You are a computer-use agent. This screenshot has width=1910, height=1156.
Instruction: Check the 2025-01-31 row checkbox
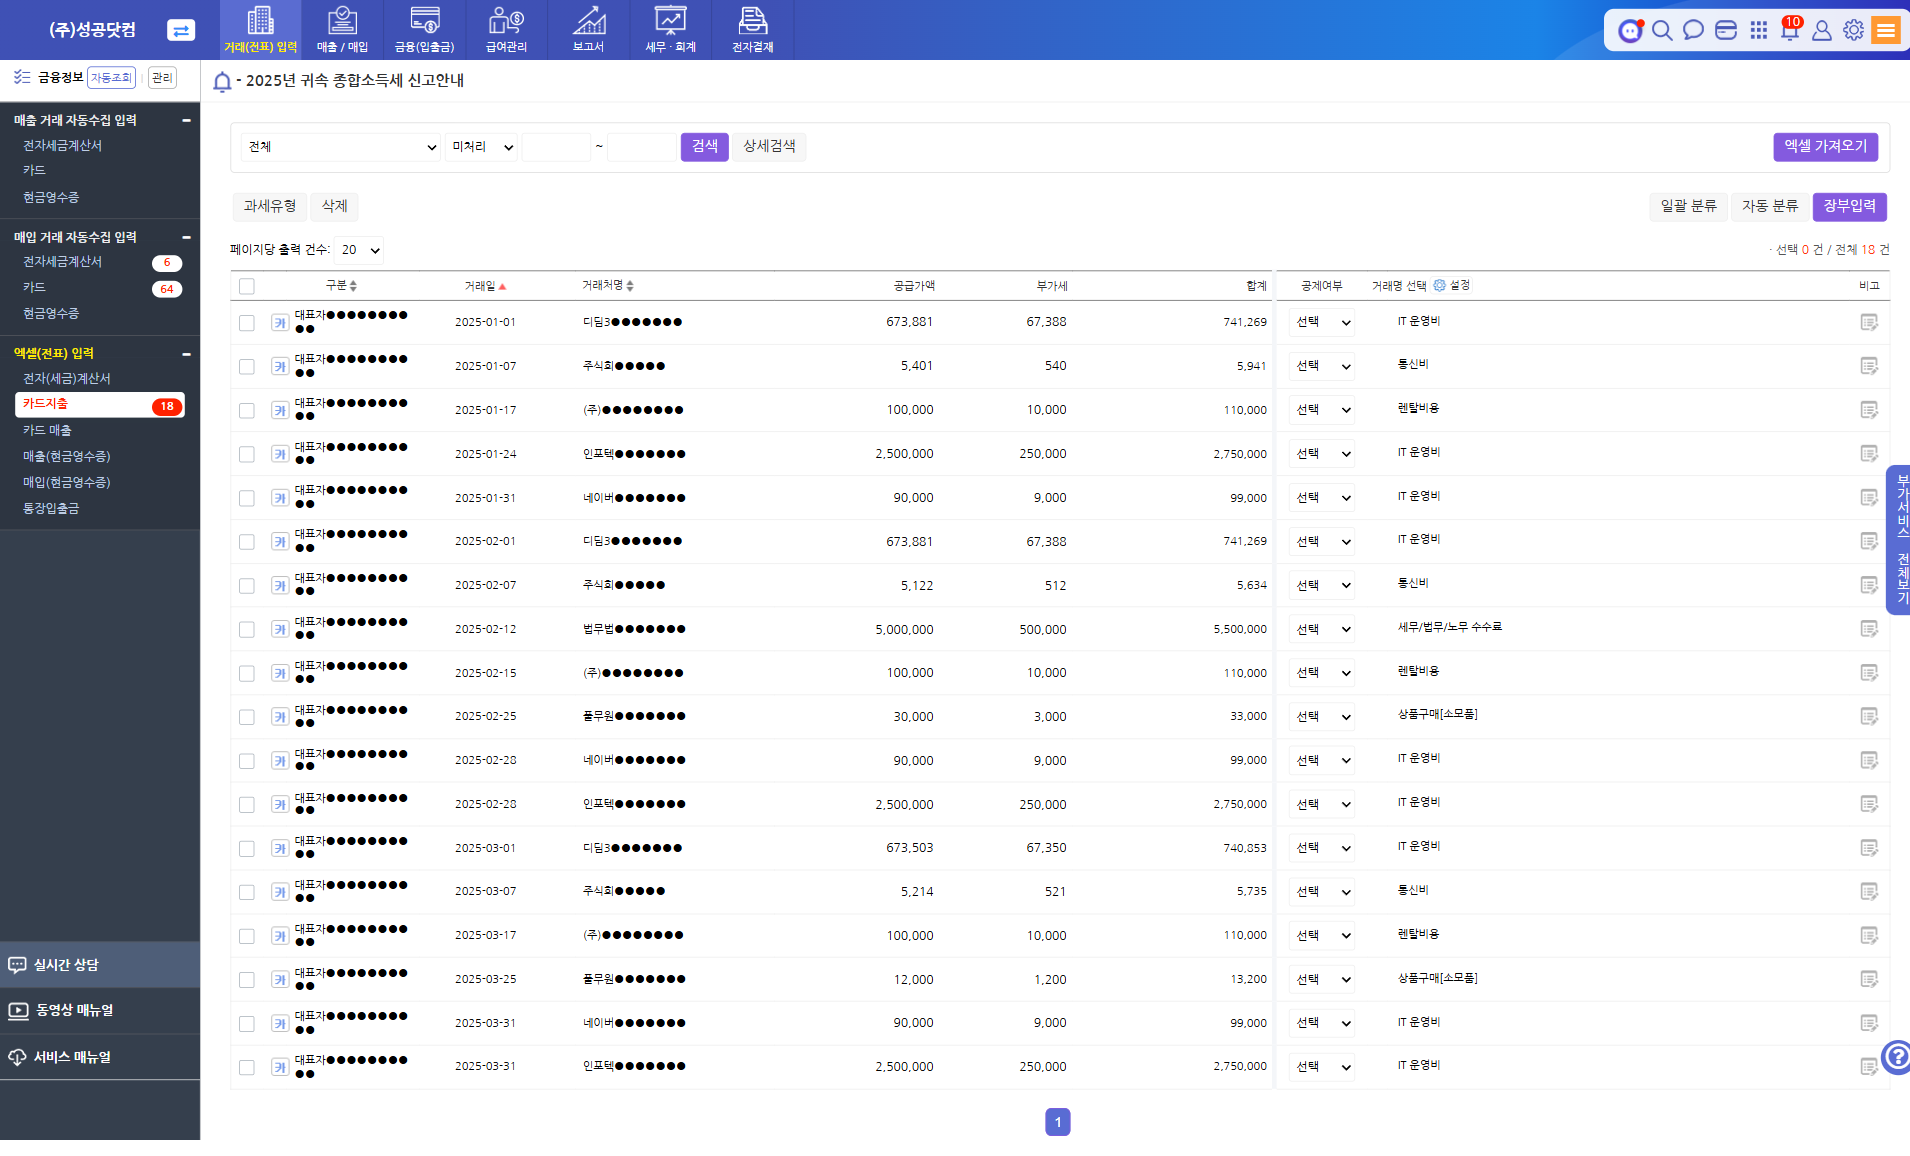(x=247, y=498)
